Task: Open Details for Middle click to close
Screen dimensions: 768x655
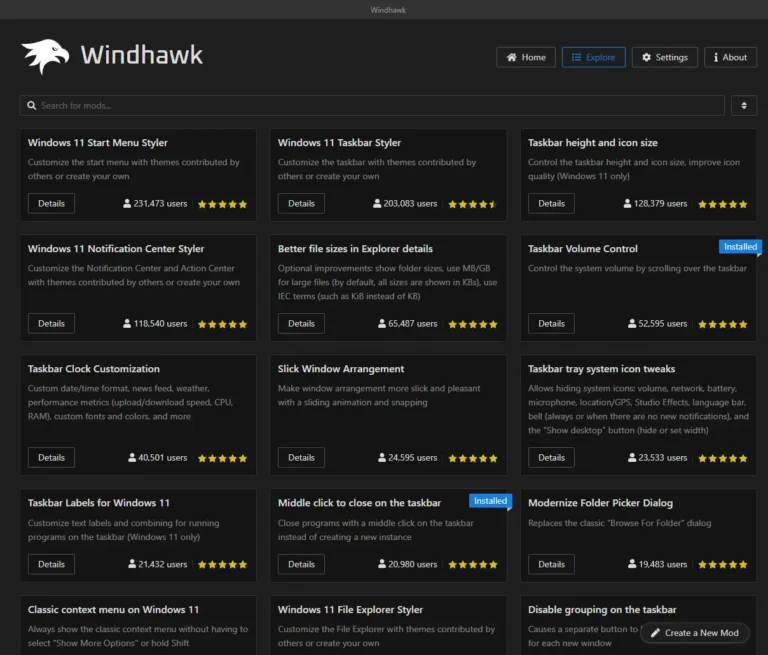Action: [301, 564]
